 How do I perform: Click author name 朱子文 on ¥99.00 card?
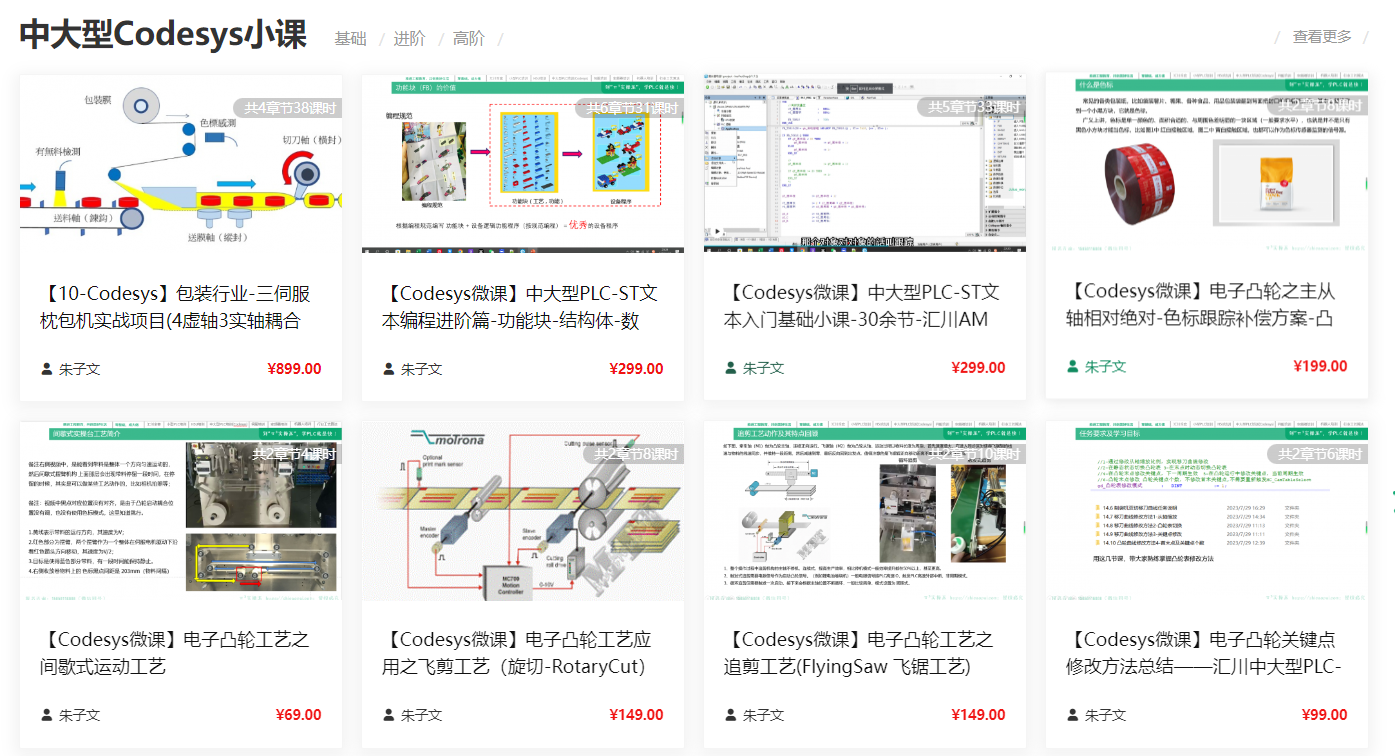[1106, 716]
